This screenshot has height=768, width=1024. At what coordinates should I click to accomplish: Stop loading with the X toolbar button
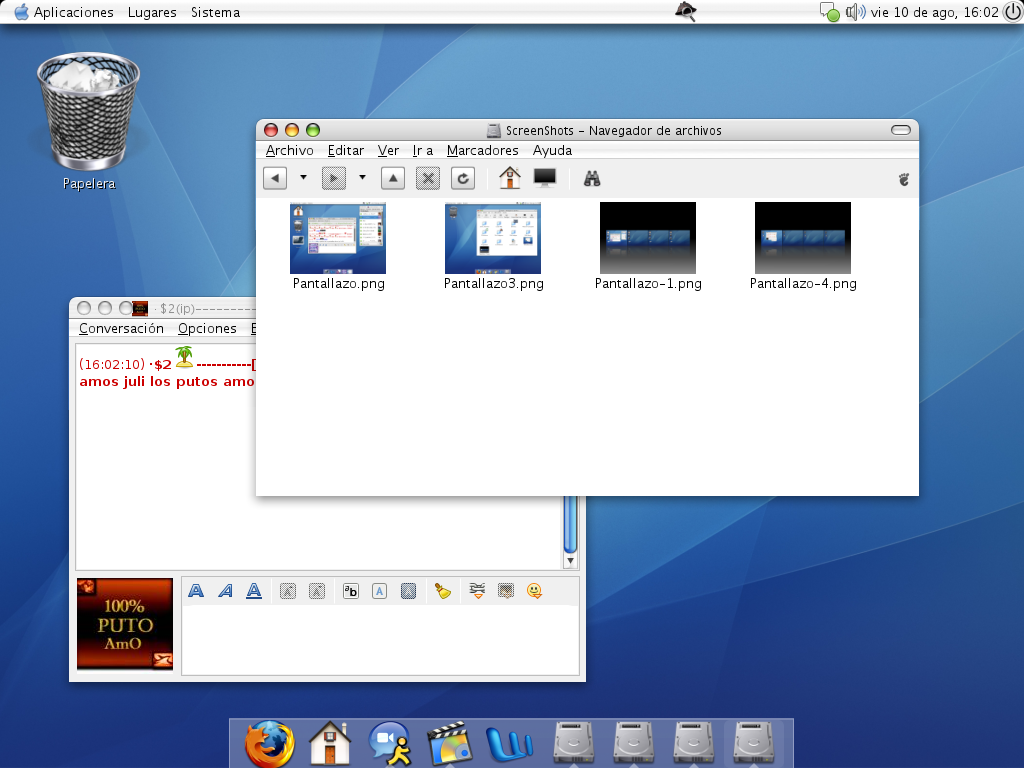[428, 178]
